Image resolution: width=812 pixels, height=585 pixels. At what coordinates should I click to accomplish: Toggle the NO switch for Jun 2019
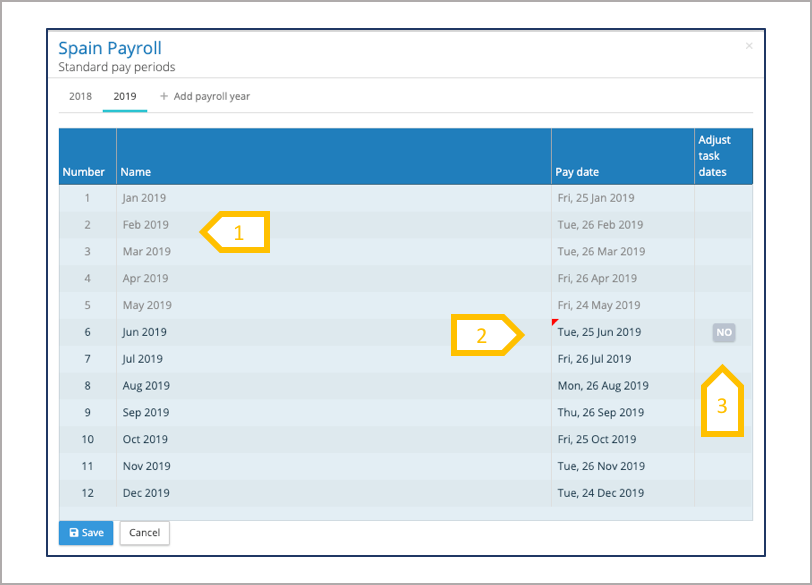click(x=724, y=332)
